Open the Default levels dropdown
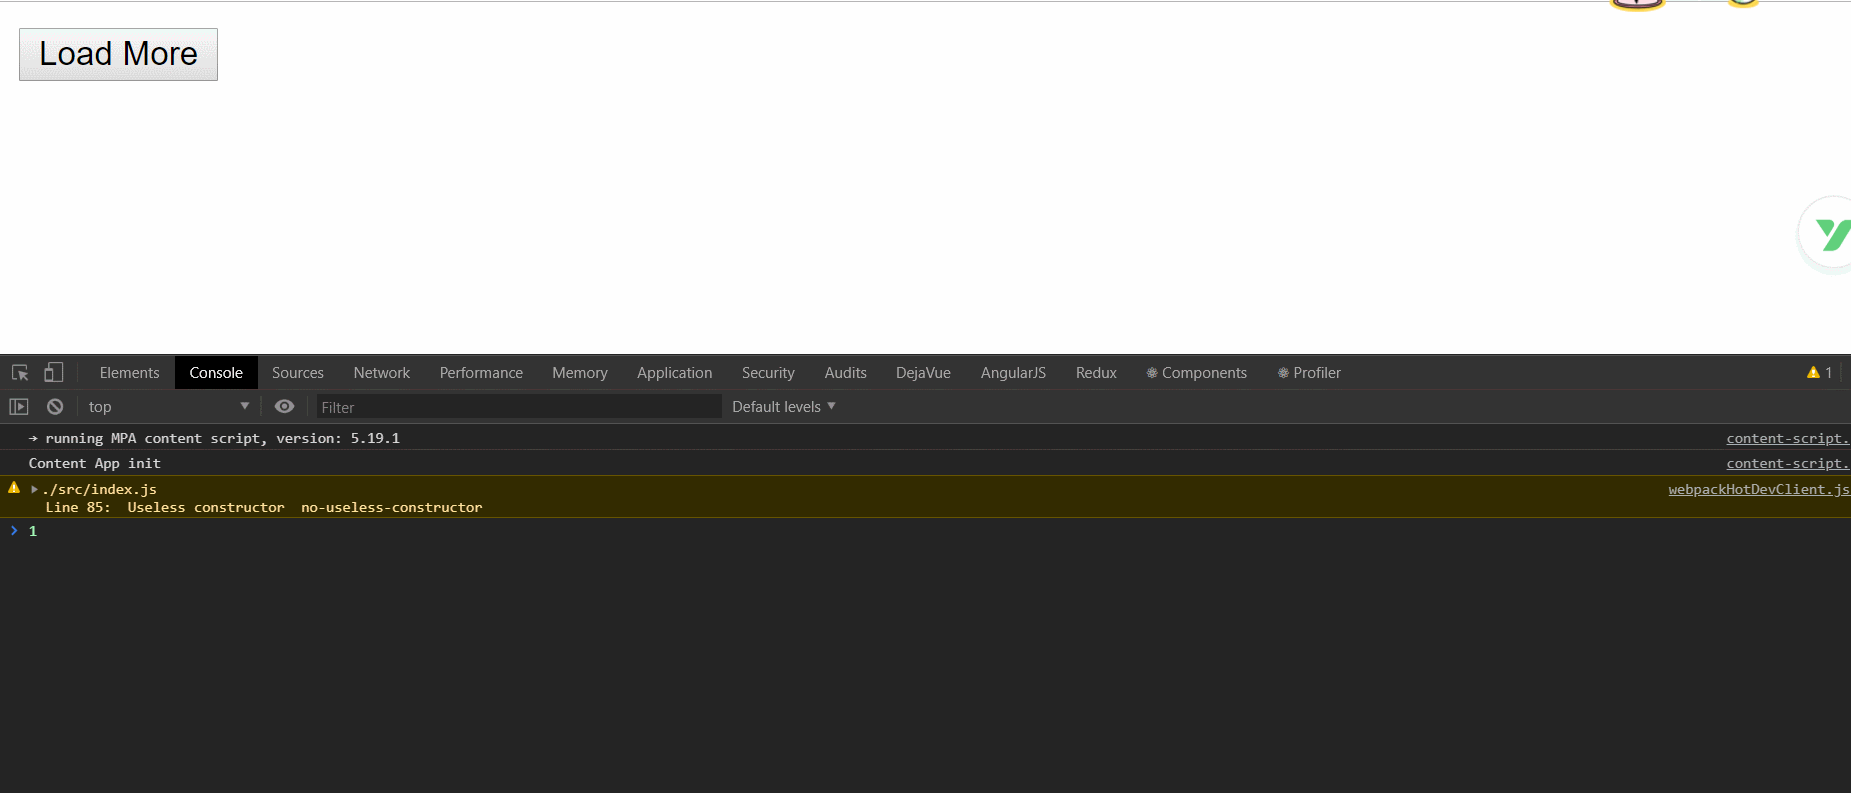This screenshot has width=1851, height=793. coord(784,407)
